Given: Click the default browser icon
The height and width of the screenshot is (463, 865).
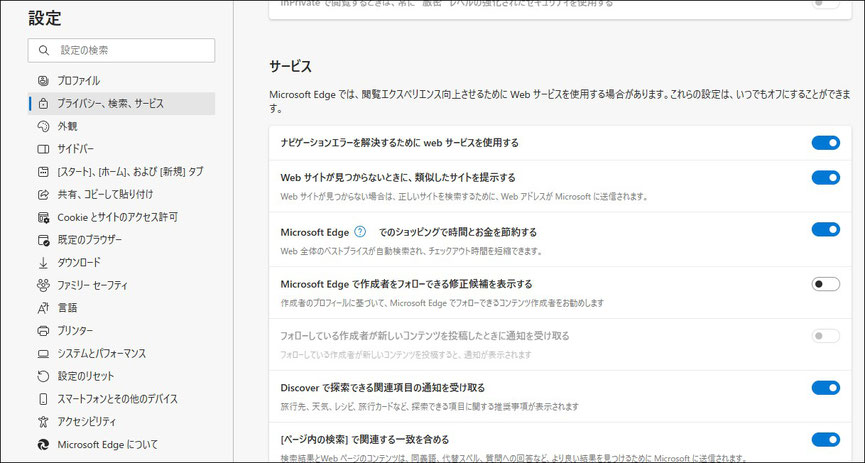Looking at the screenshot, I should point(43,240).
